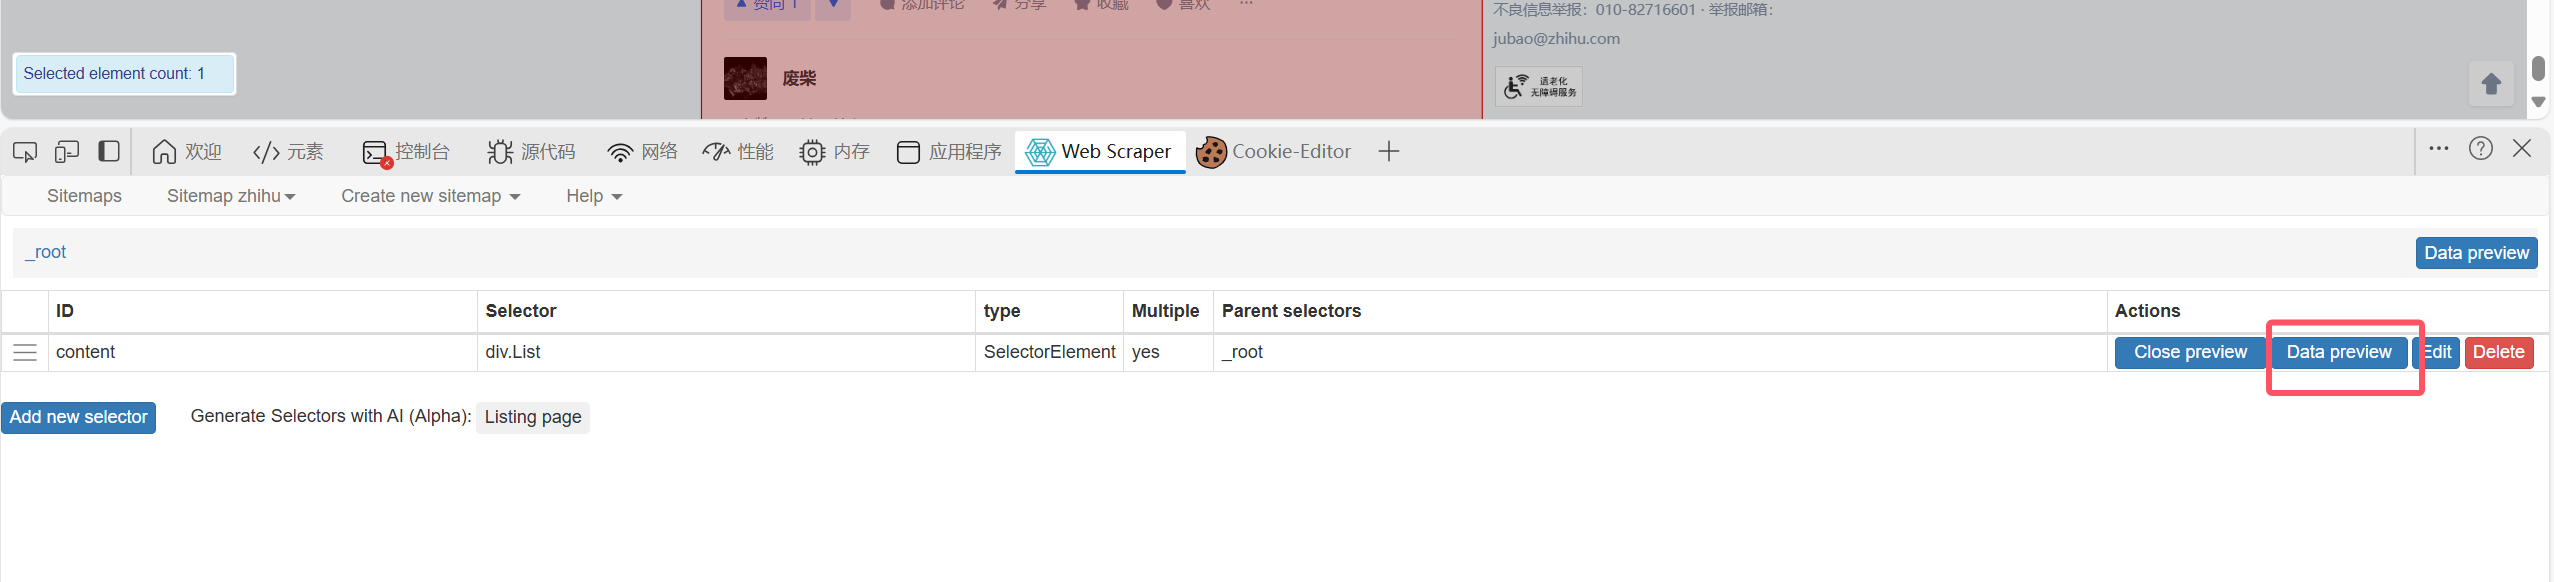Switch to the 控制台 console tab

point(406,152)
